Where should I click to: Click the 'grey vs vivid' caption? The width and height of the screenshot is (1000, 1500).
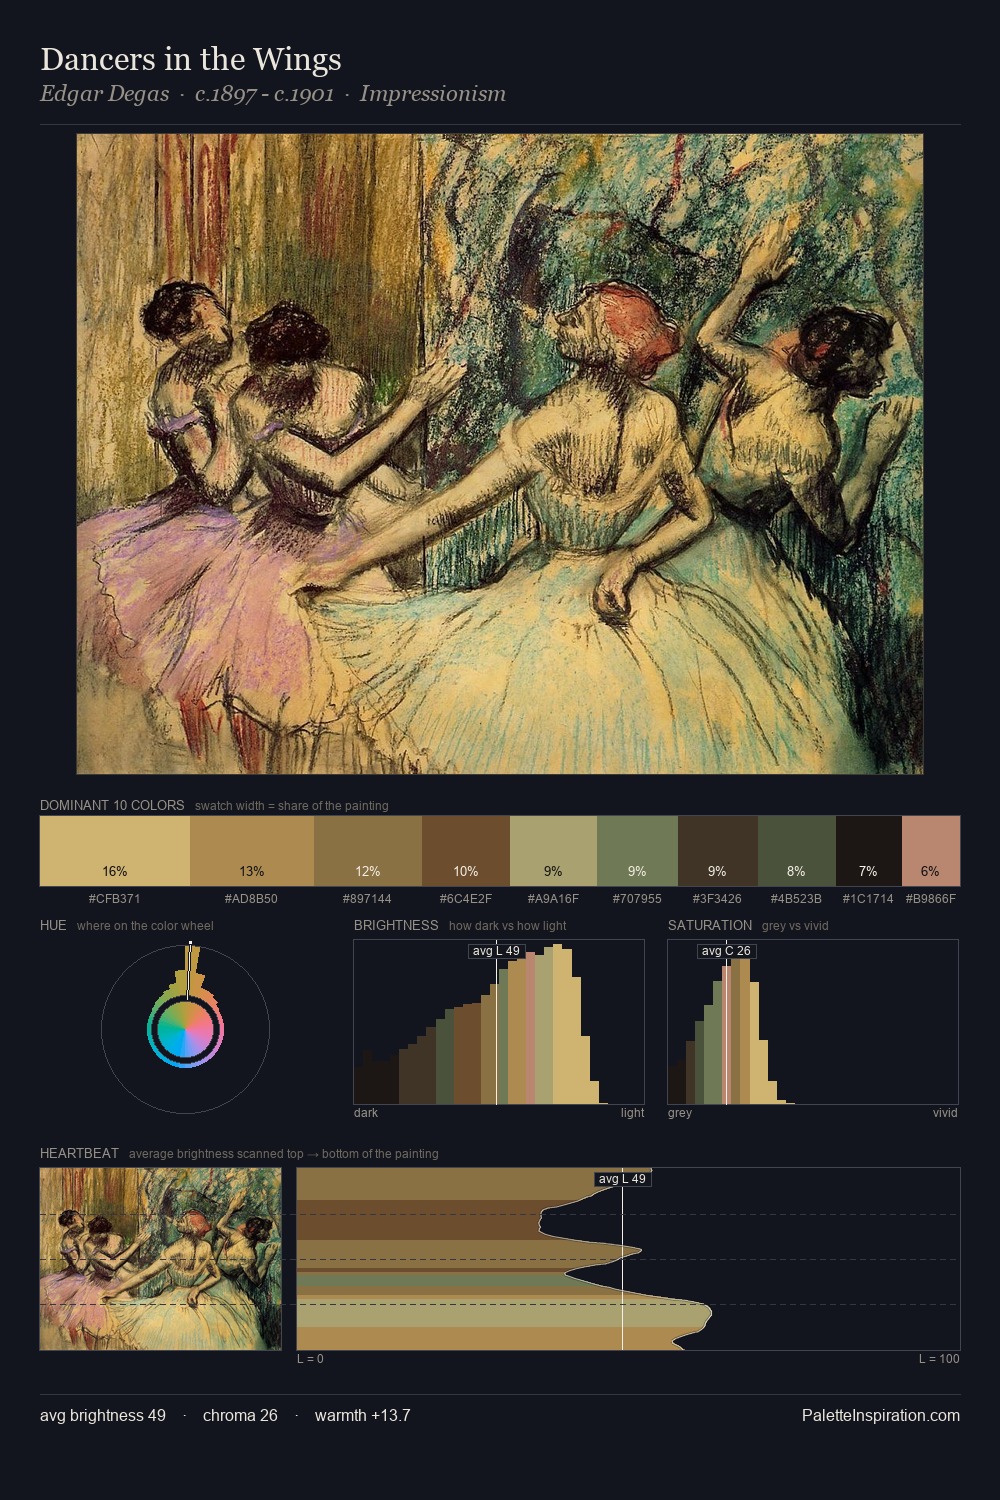pyautogui.click(x=795, y=926)
